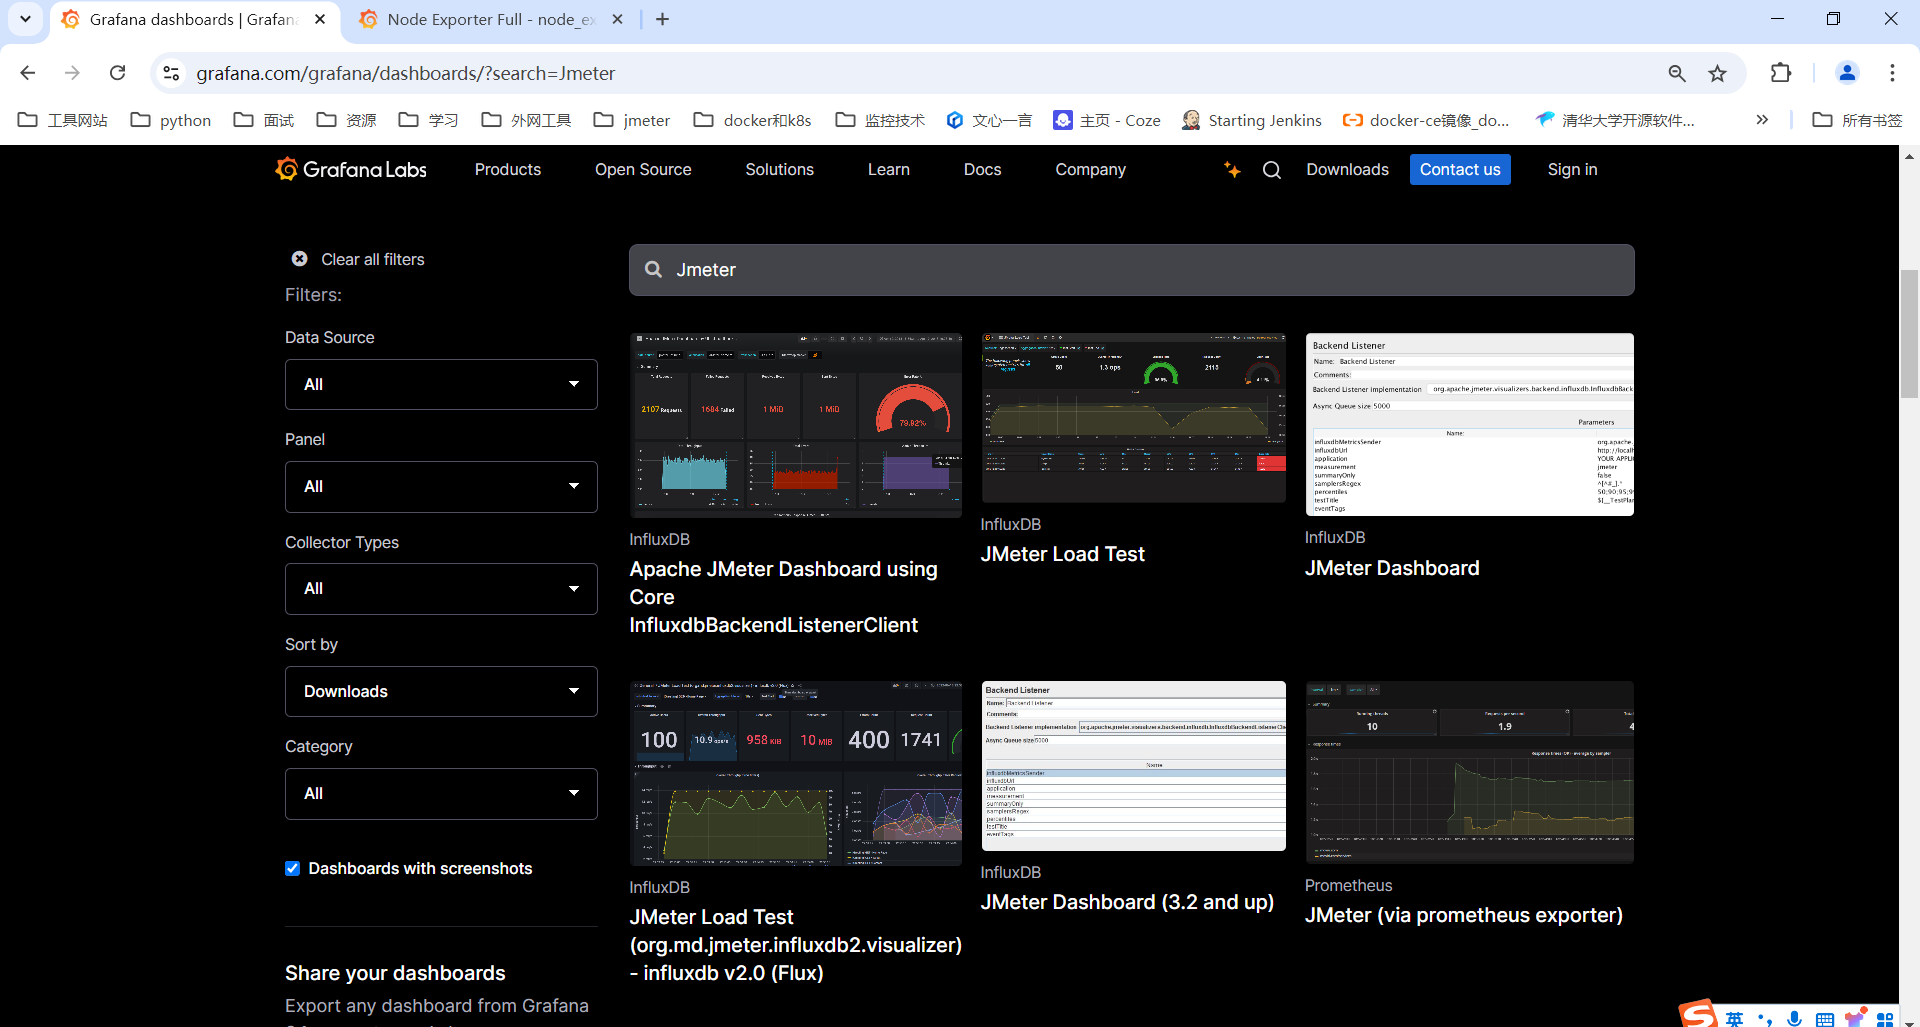Open the 工具网站 bookmark folder
The image size is (1920, 1027).
pyautogui.click(x=63, y=120)
